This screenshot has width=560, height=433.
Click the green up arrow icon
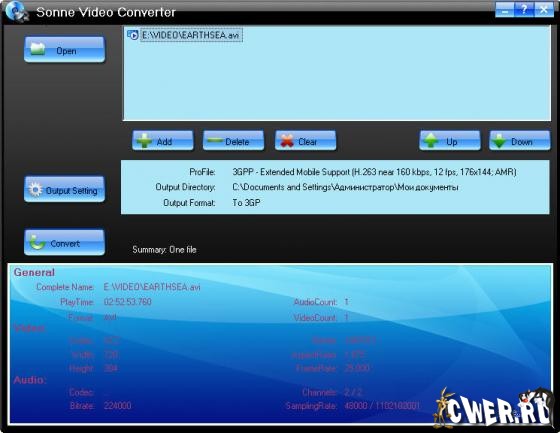[431, 141]
